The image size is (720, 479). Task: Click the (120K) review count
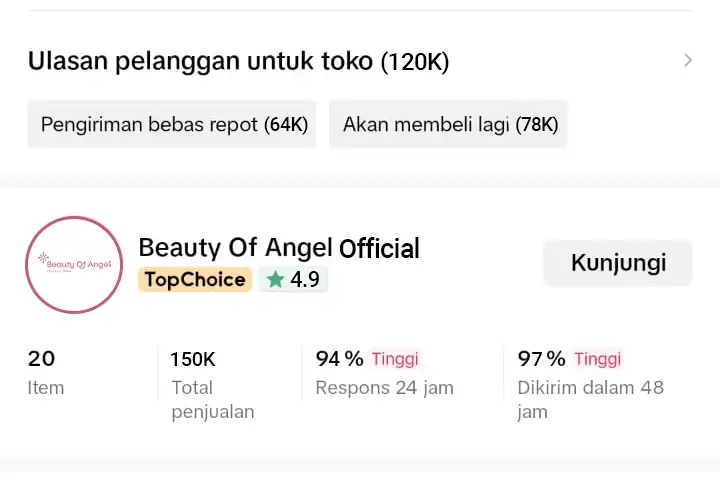tap(415, 62)
